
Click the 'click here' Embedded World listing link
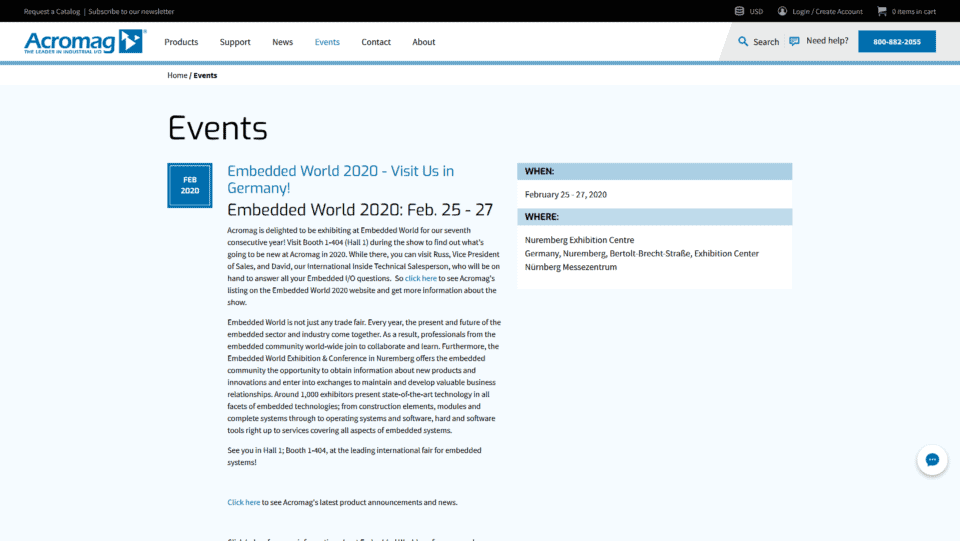421,278
